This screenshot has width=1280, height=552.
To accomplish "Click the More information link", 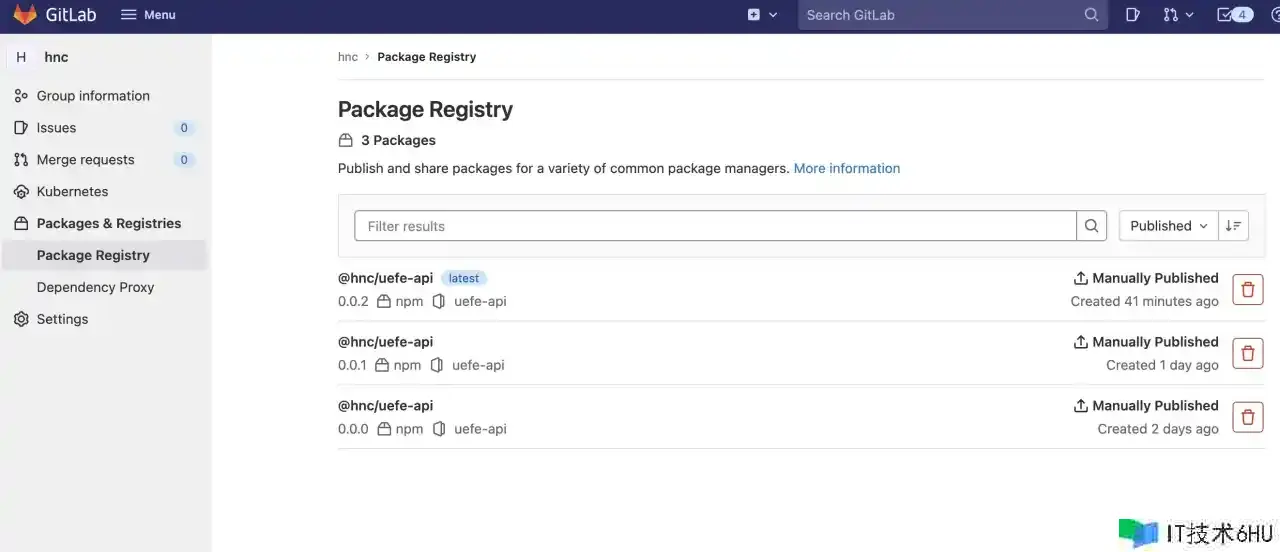I will (x=846, y=168).
